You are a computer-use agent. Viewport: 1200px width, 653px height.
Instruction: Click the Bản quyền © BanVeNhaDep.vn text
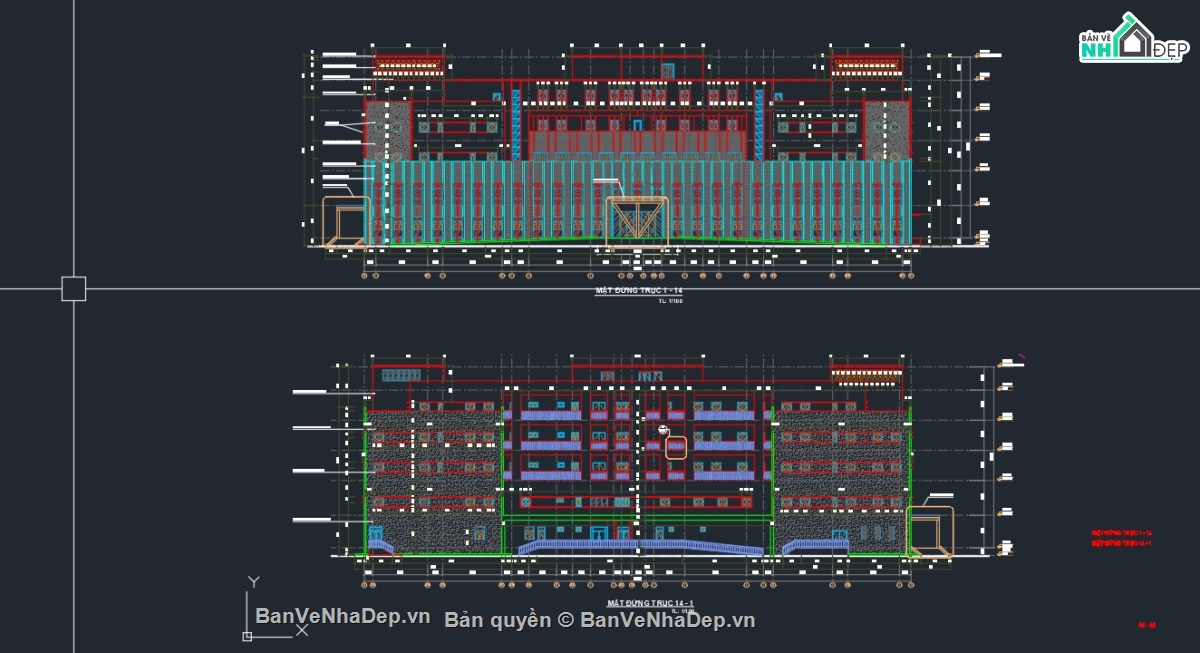coord(600,621)
